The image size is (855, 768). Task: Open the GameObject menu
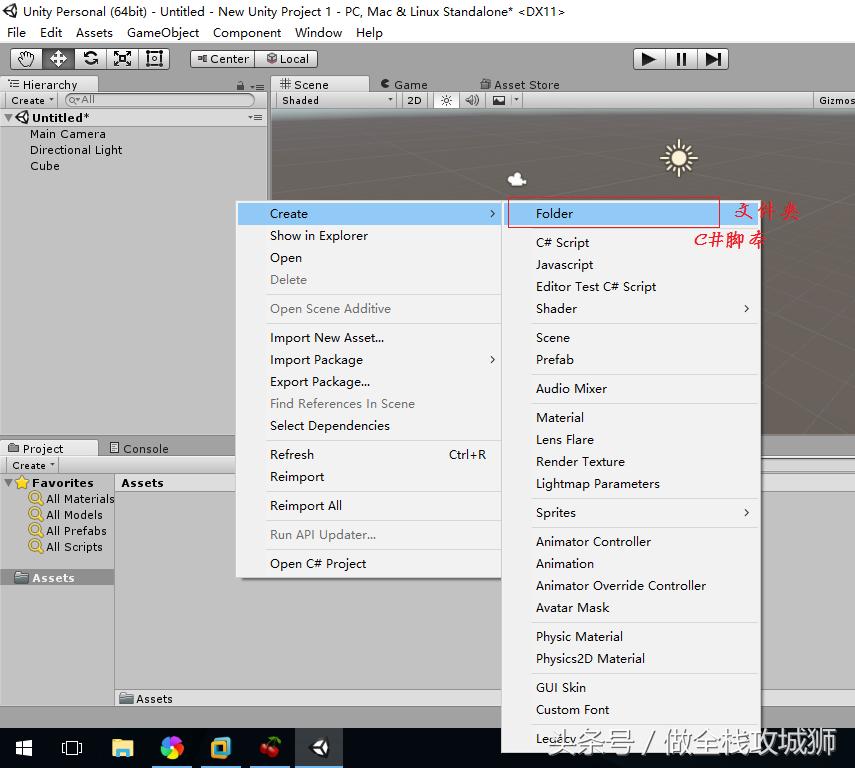pyautogui.click(x=162, y=32)
